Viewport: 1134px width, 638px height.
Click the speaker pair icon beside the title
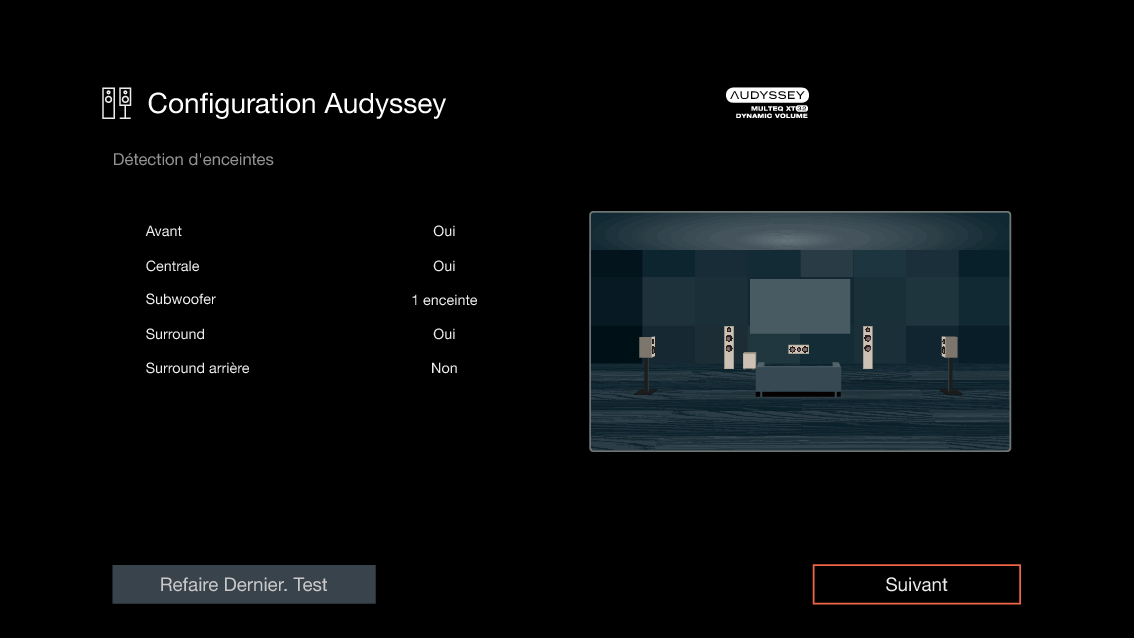[115, 101]
